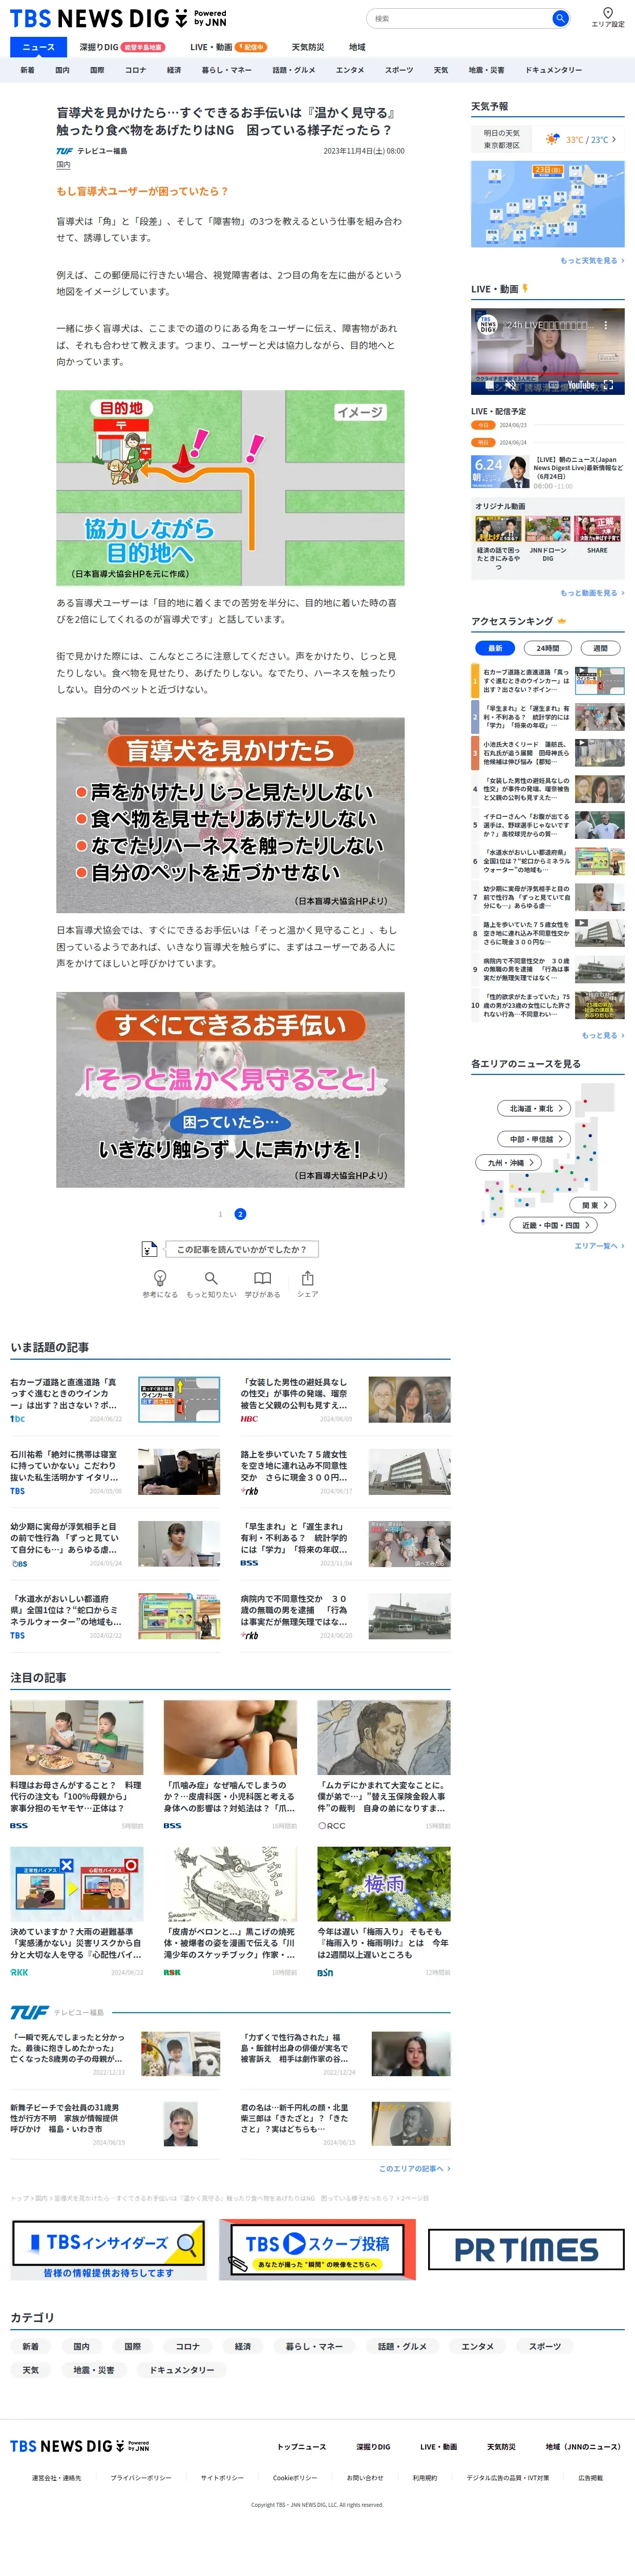Open お問い合わせ footer link
This screenshot has height=2576, width=635.
tap(365, 2478)
